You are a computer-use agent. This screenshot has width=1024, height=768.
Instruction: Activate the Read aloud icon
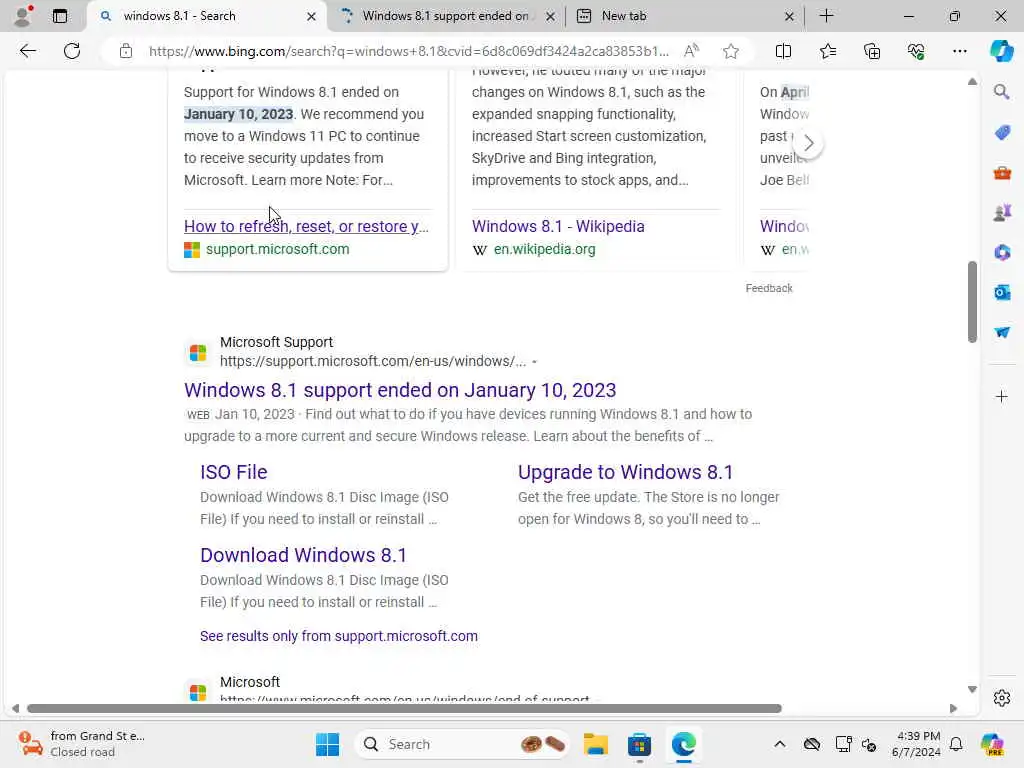[x=691, y=51]
